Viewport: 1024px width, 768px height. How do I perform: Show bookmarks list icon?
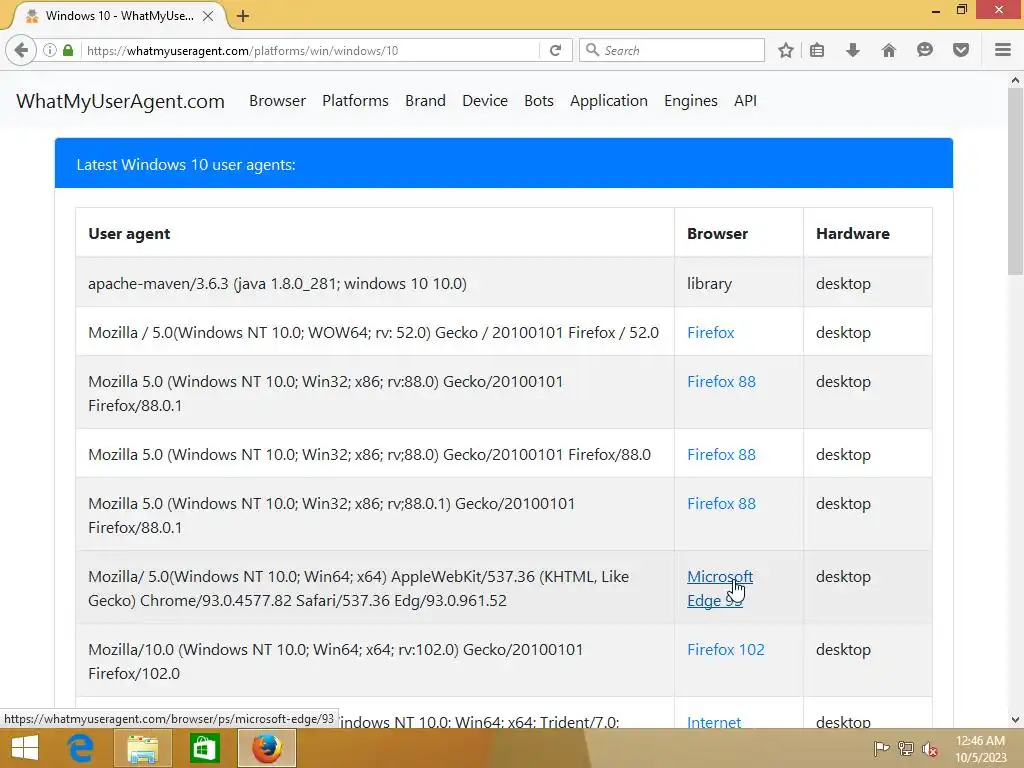817,50
